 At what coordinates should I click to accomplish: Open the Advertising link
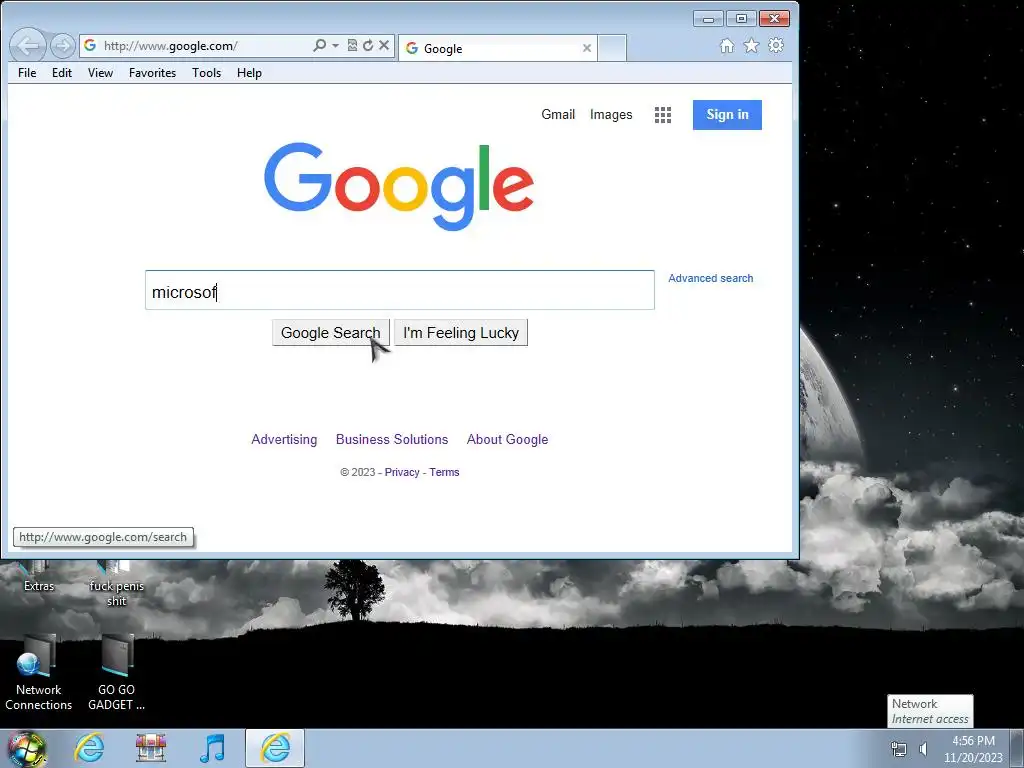[284, 440]
